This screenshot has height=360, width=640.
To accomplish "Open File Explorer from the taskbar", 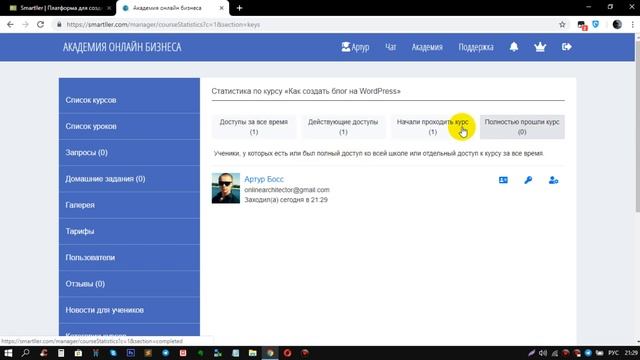I will click(x=253, y=353).
